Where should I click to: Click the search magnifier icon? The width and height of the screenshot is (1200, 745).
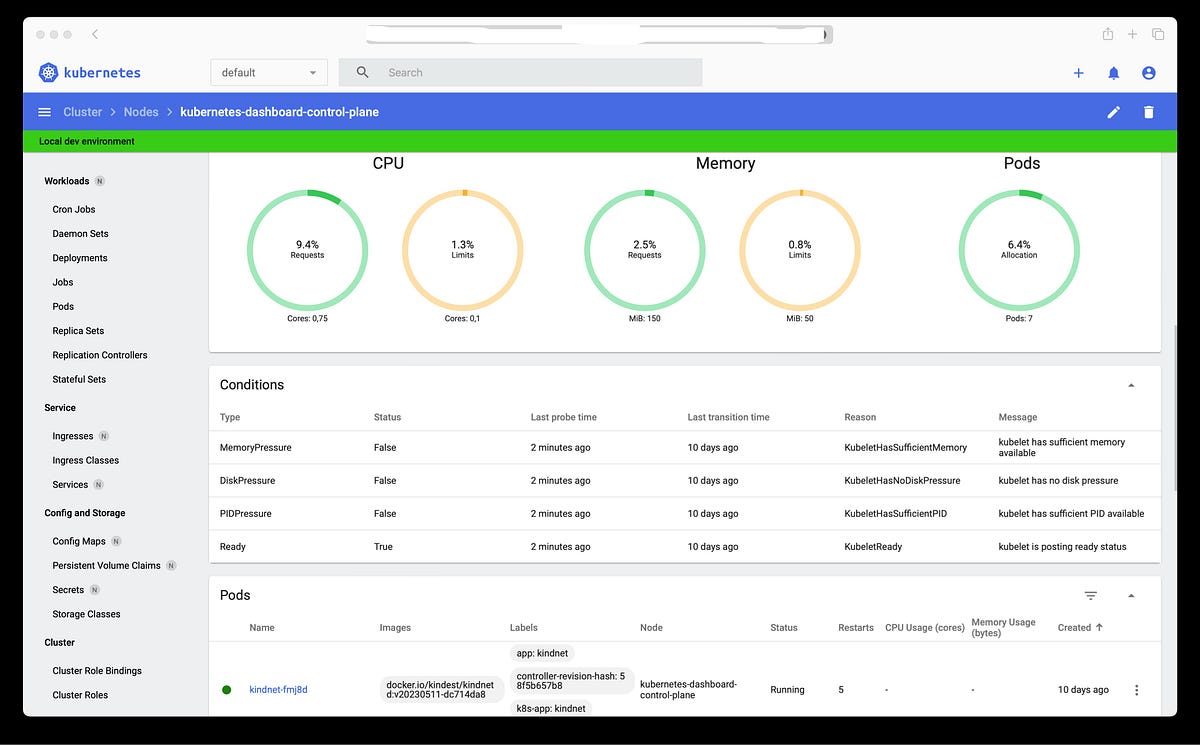pos(361,72)
